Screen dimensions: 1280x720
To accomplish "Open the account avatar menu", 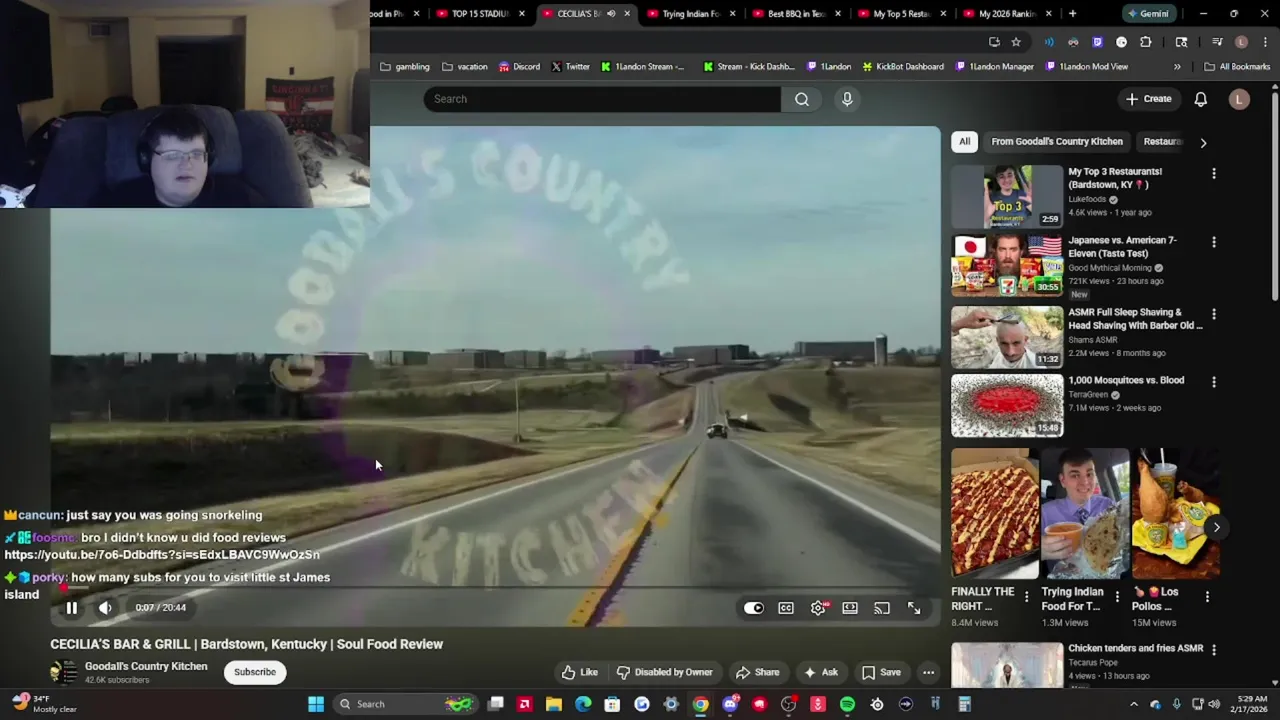I will (1239, 99).
